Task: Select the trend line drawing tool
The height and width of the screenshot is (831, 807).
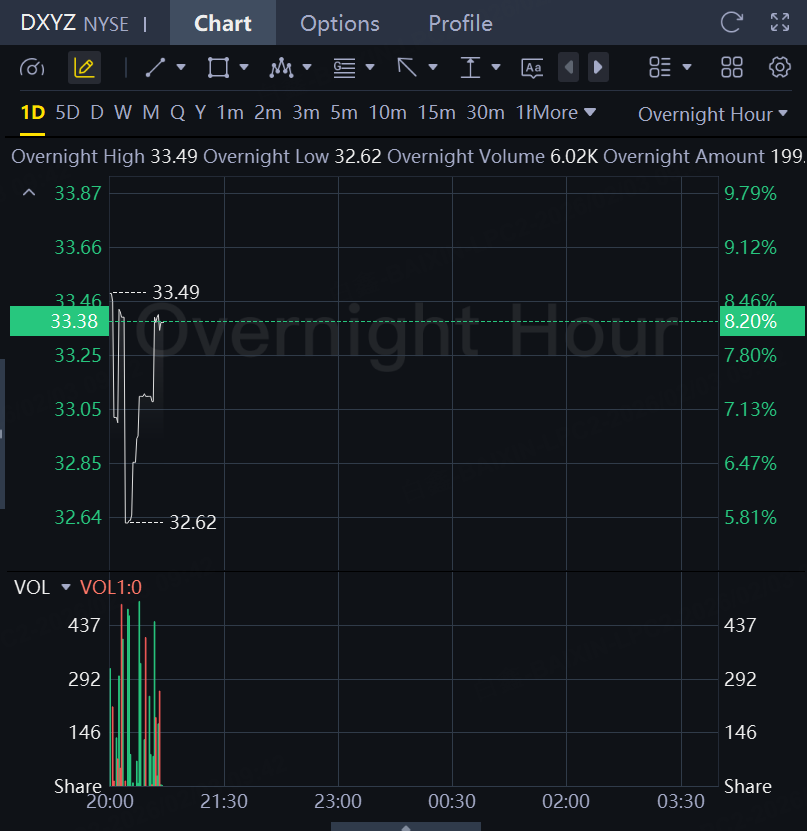Action: (155, 68)
